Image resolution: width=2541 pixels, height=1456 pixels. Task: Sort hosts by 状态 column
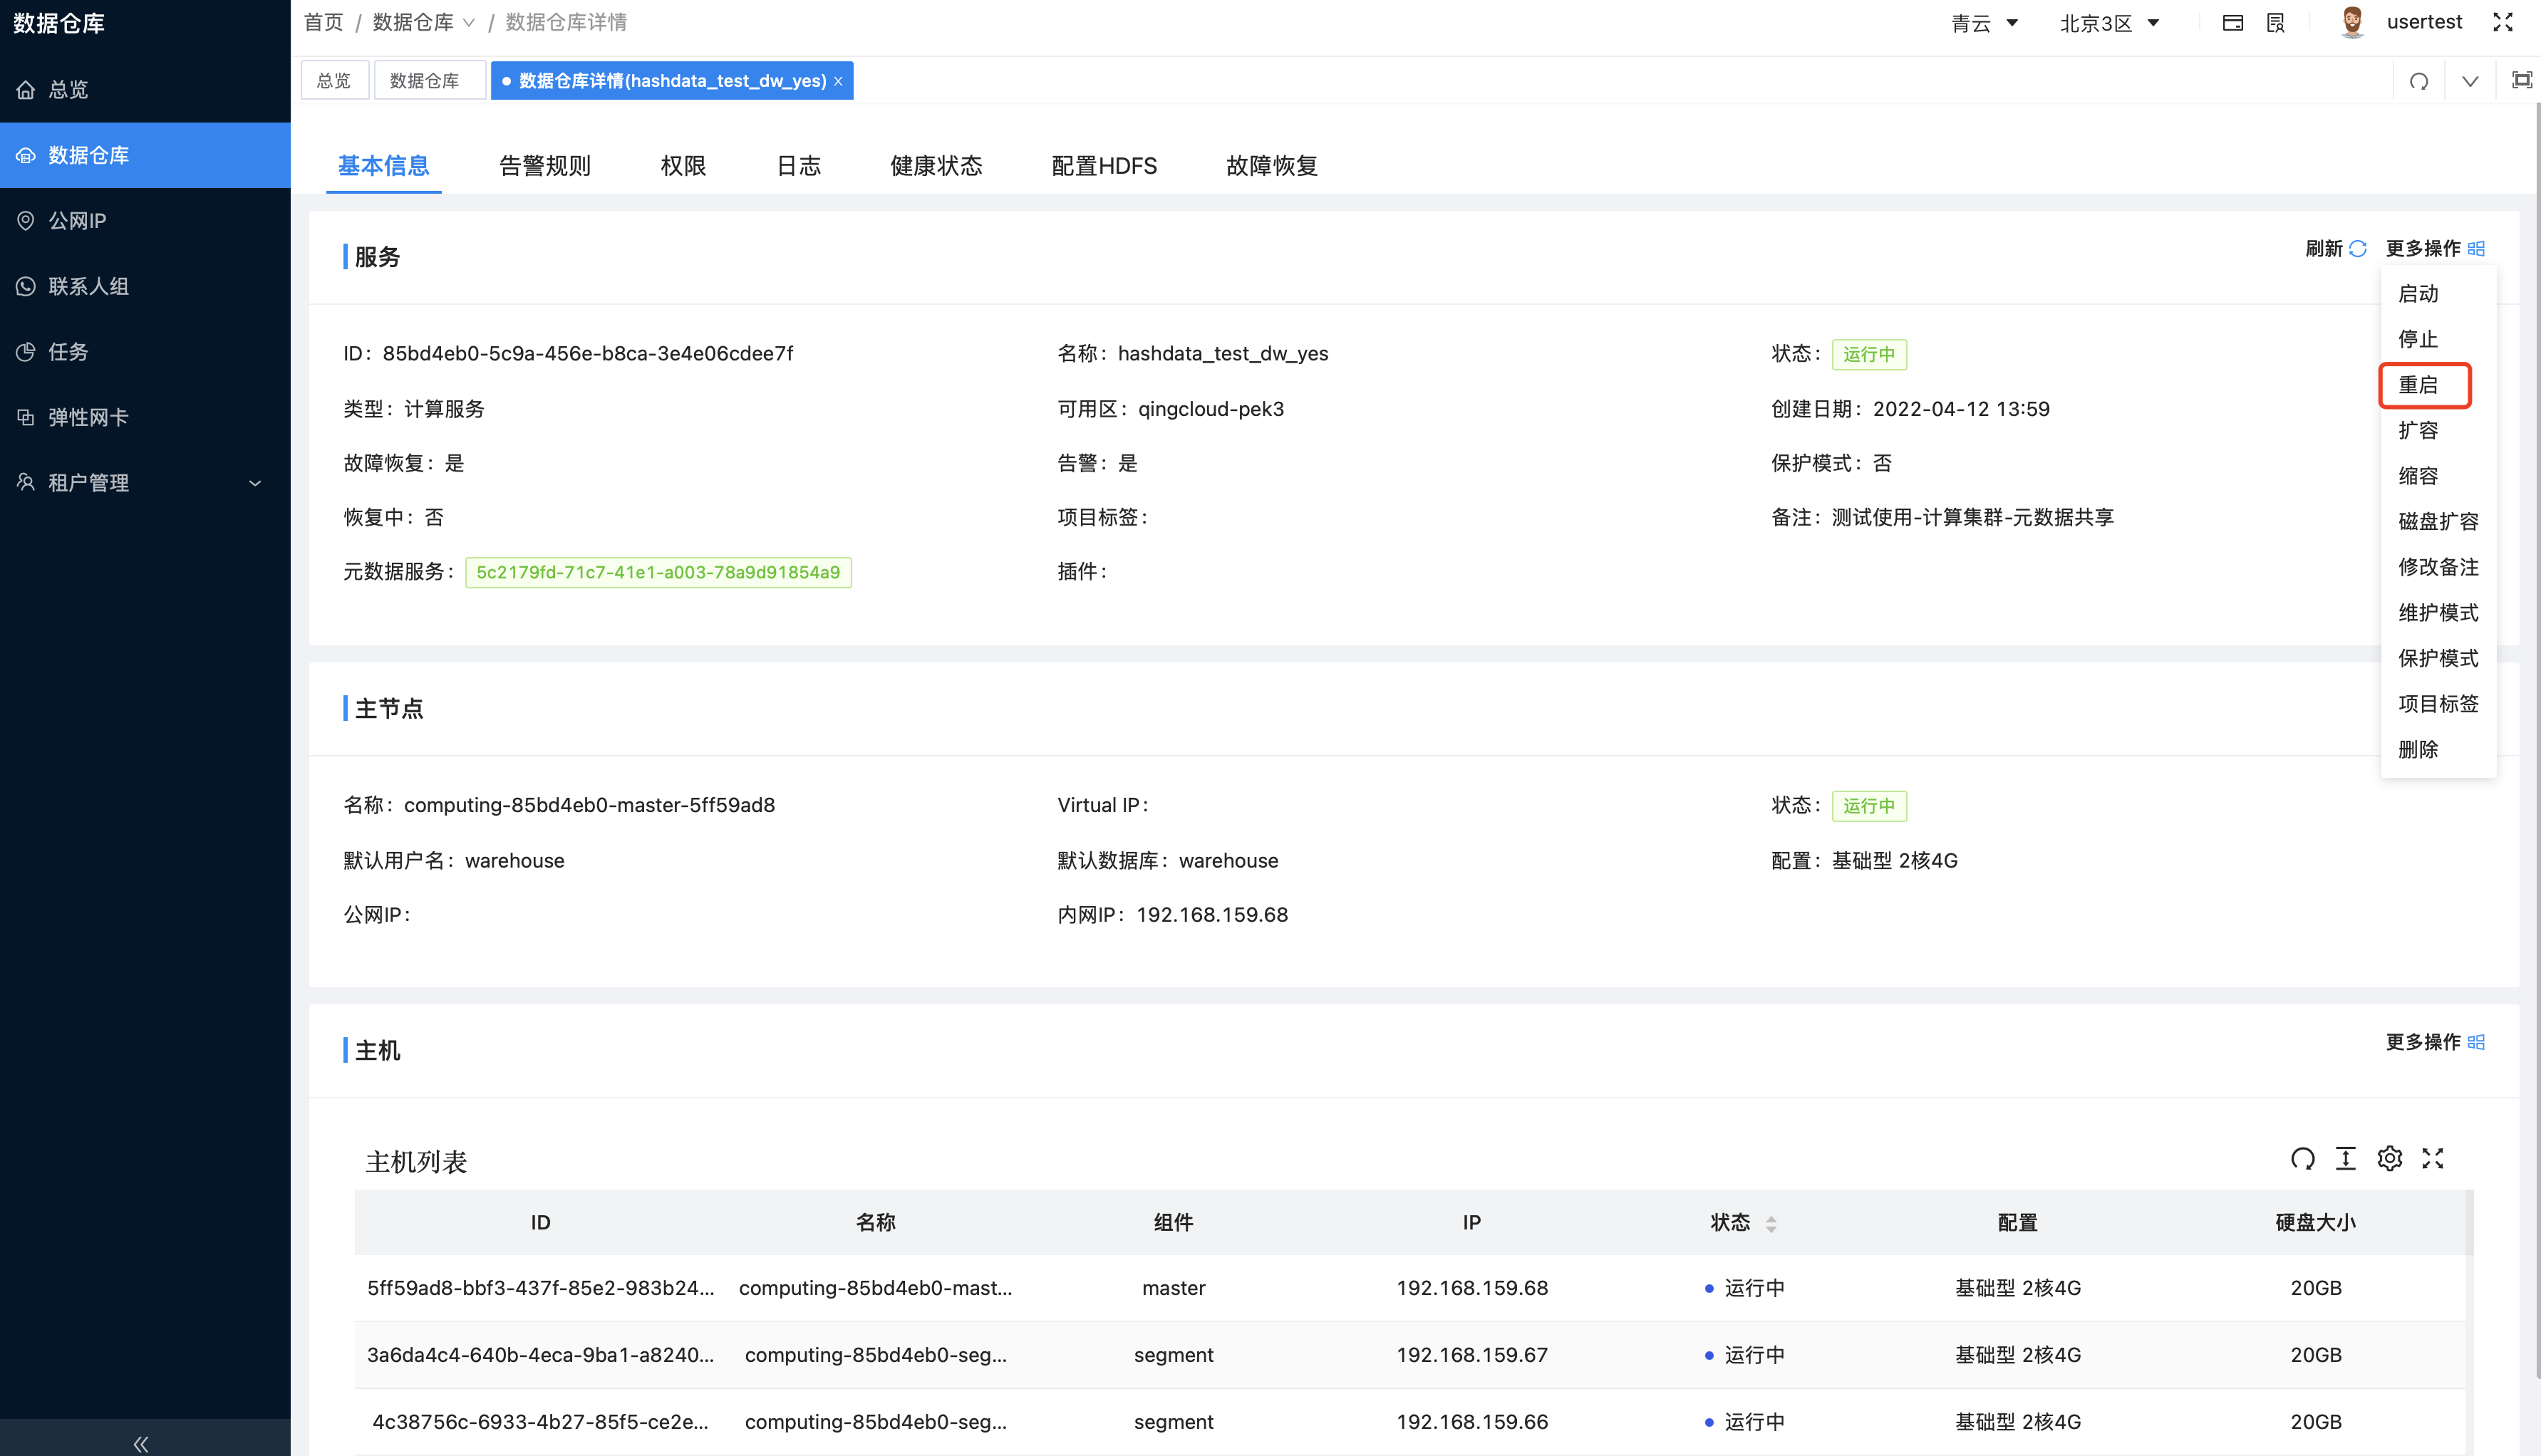(x=1770, y=1223)
